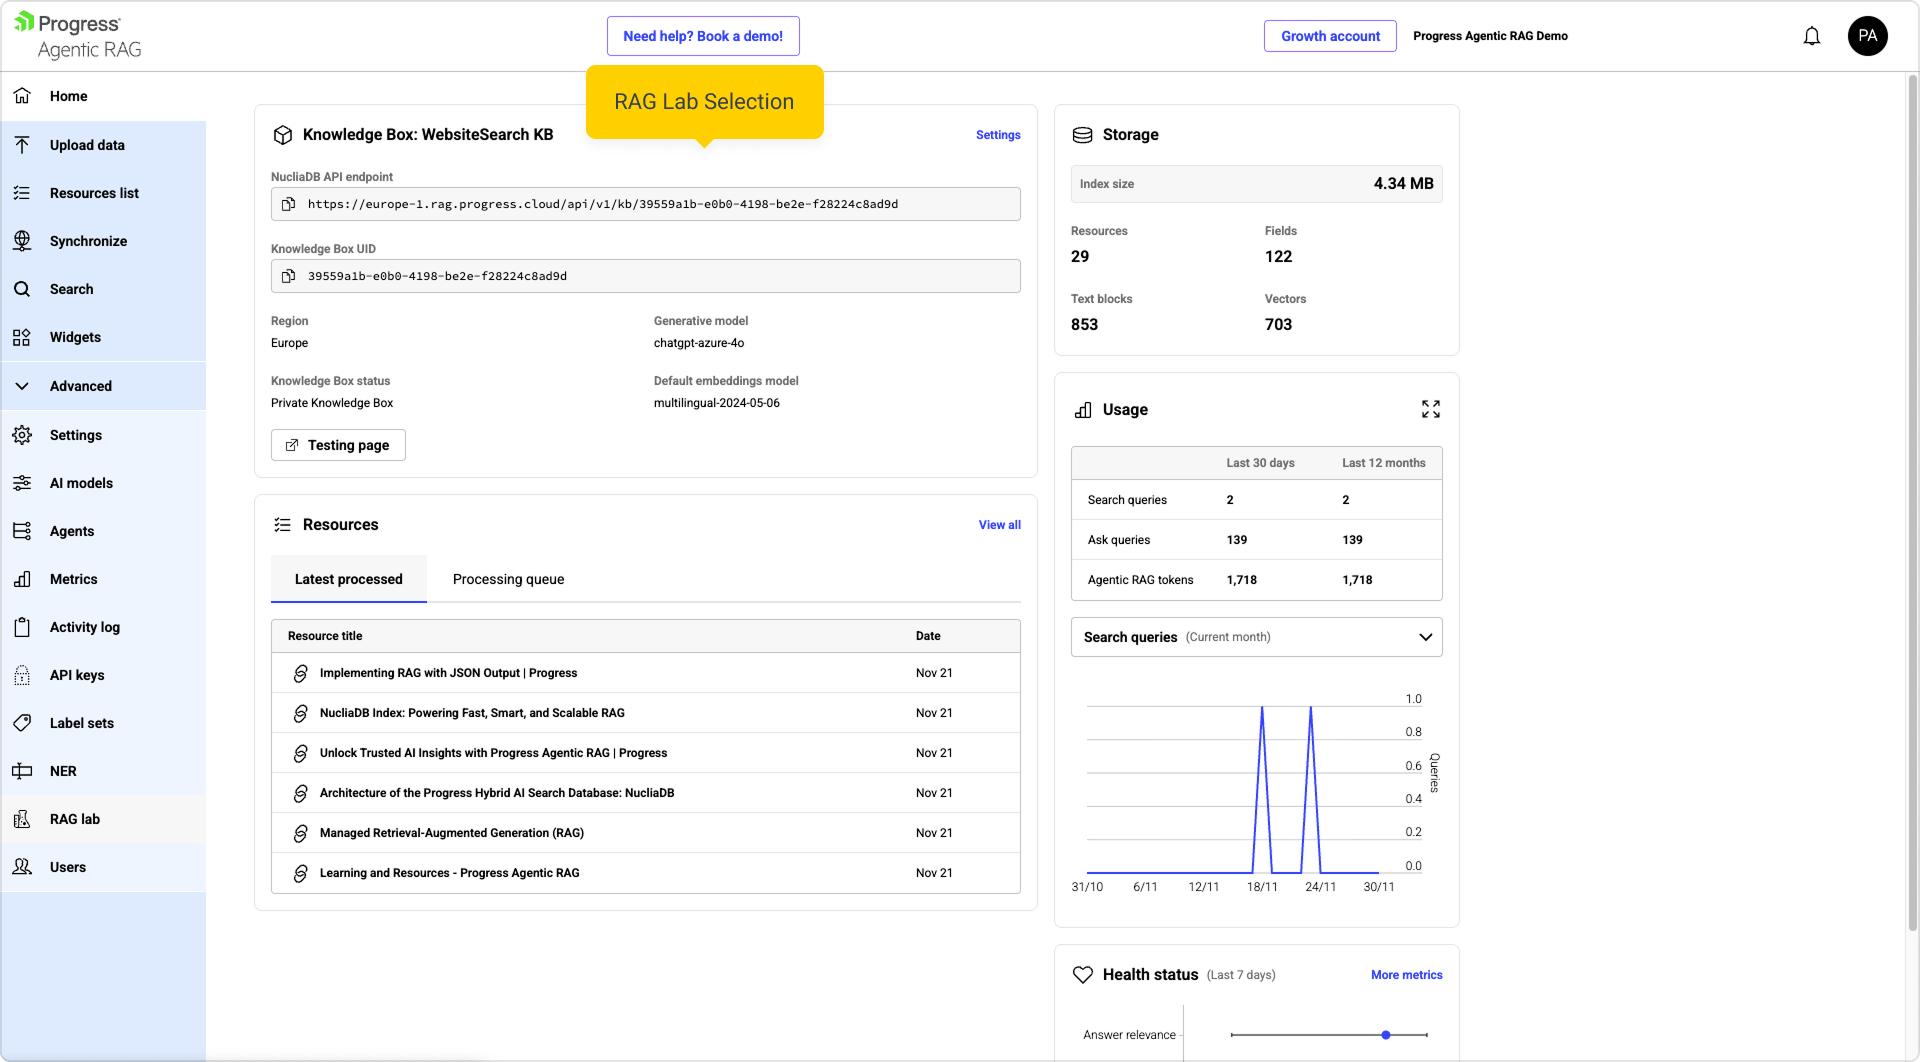Open the Managed Retrieval-Augmented Generation resource row
This screenshot has width=1920, height=1062.
point(451,833)
